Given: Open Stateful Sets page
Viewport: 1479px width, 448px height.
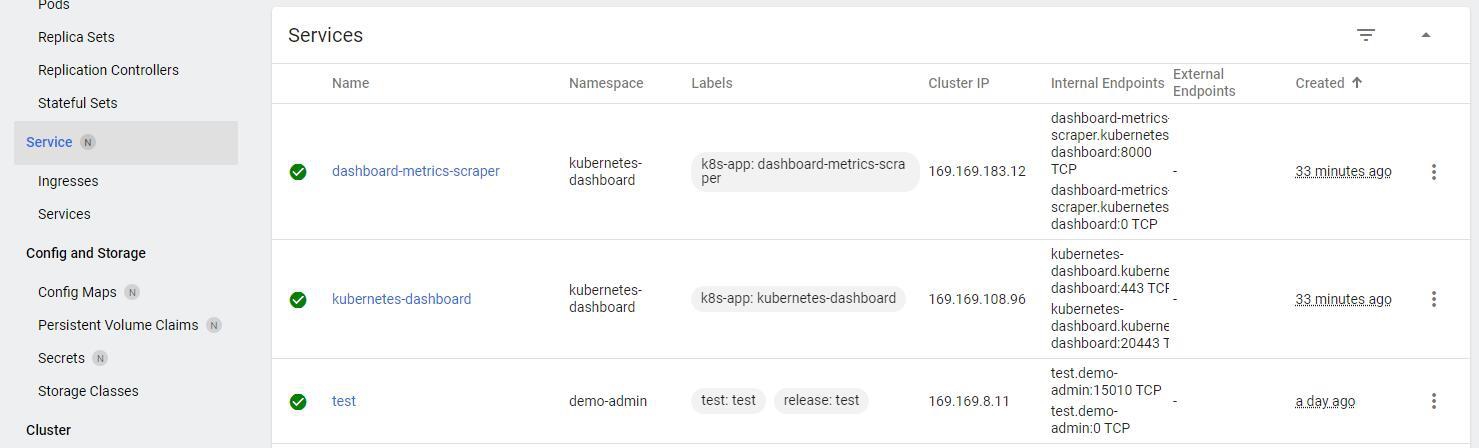Looking at the screenshot, I should pyautogui.click(x=77, y=103).
